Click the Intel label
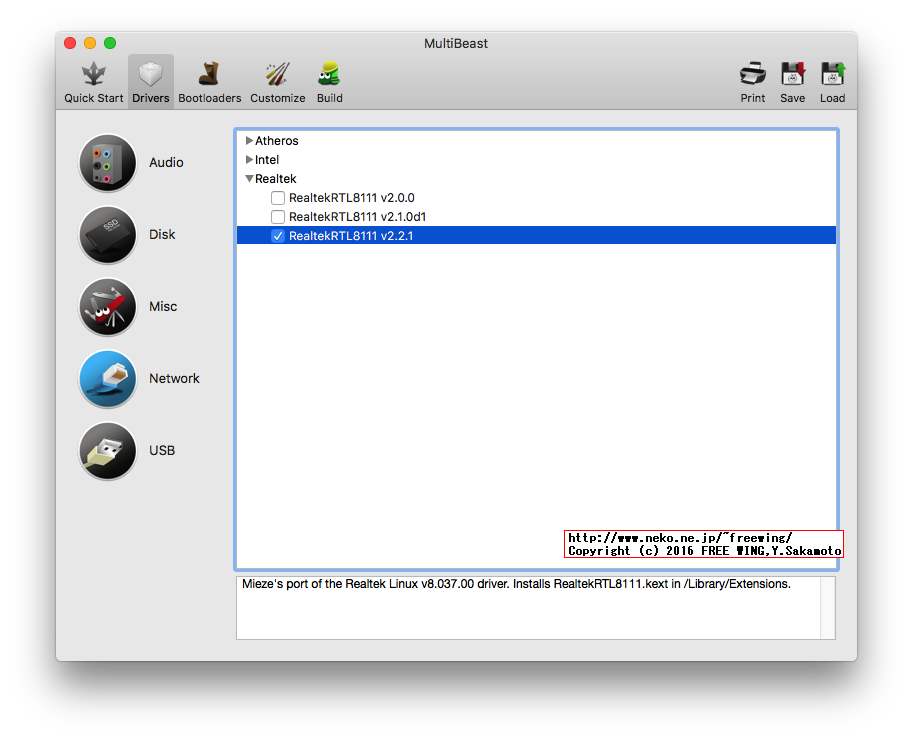 point(267,159)
